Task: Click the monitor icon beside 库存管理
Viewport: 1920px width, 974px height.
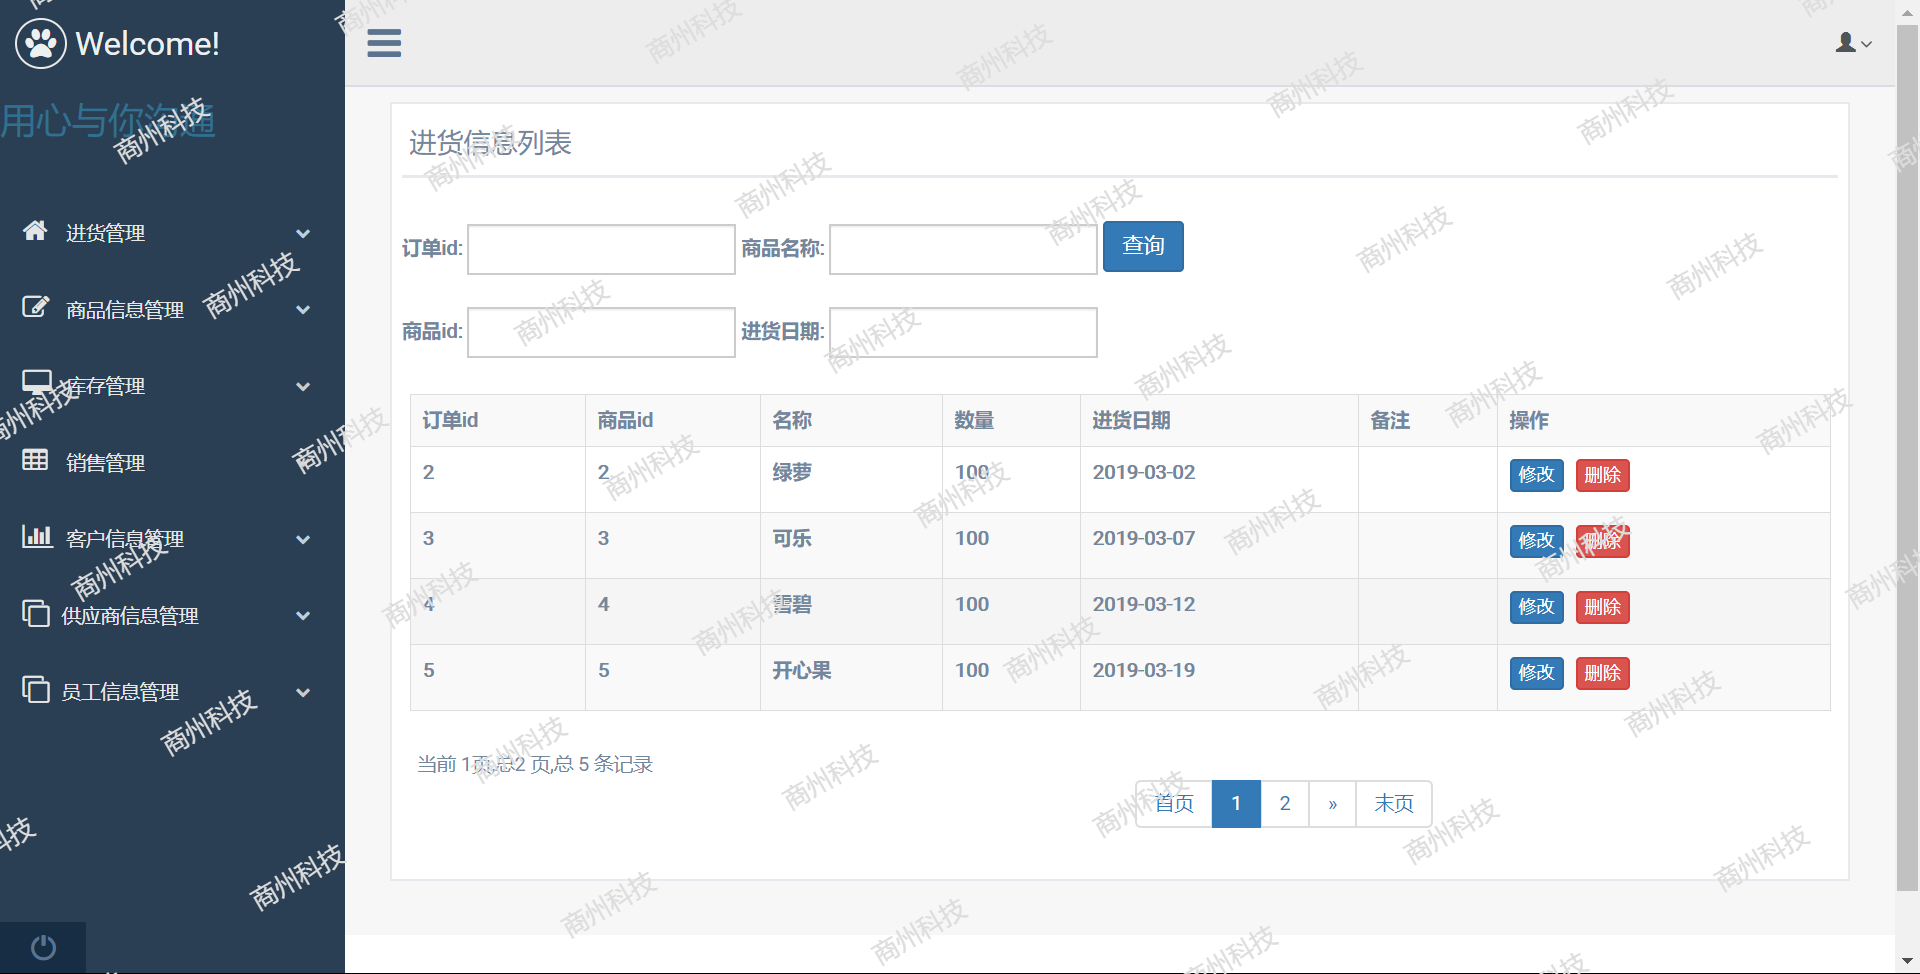Action: (x=37, y=382)
